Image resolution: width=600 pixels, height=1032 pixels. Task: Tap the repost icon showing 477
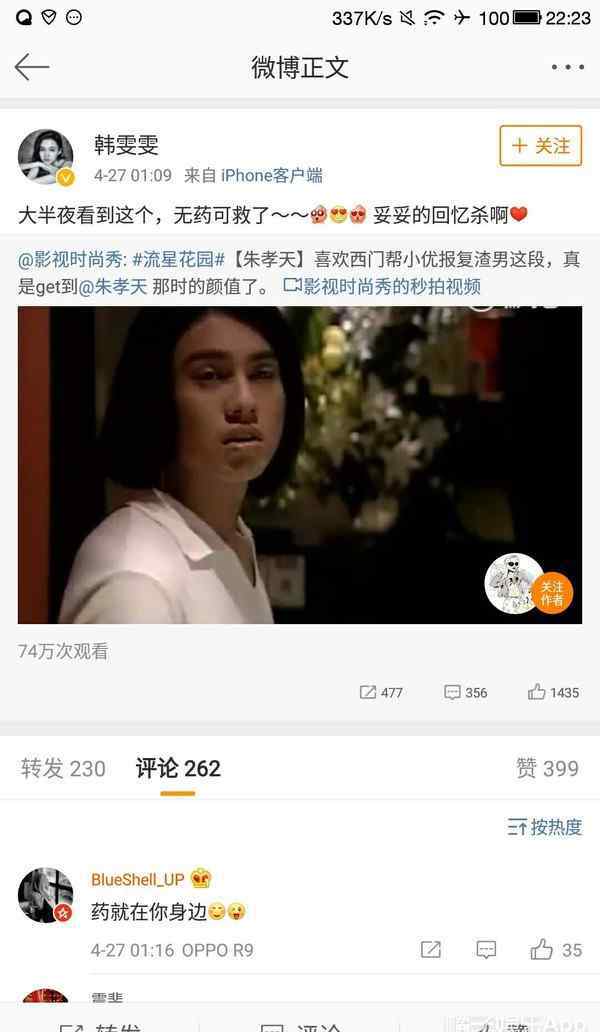tap(381, 692)
